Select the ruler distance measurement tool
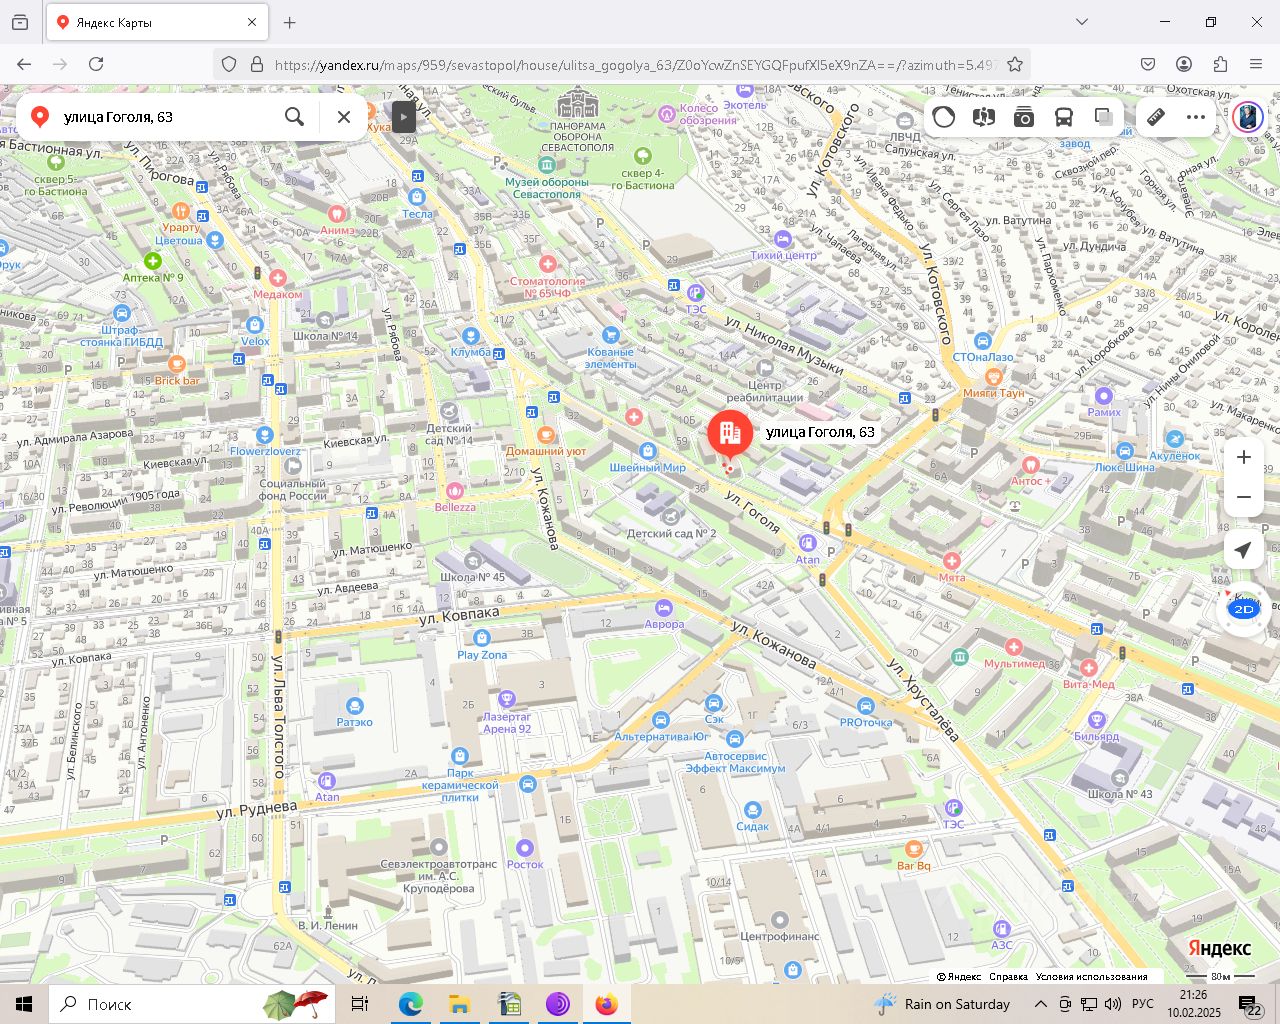1280x1024 pixels. pos(1156,117)
